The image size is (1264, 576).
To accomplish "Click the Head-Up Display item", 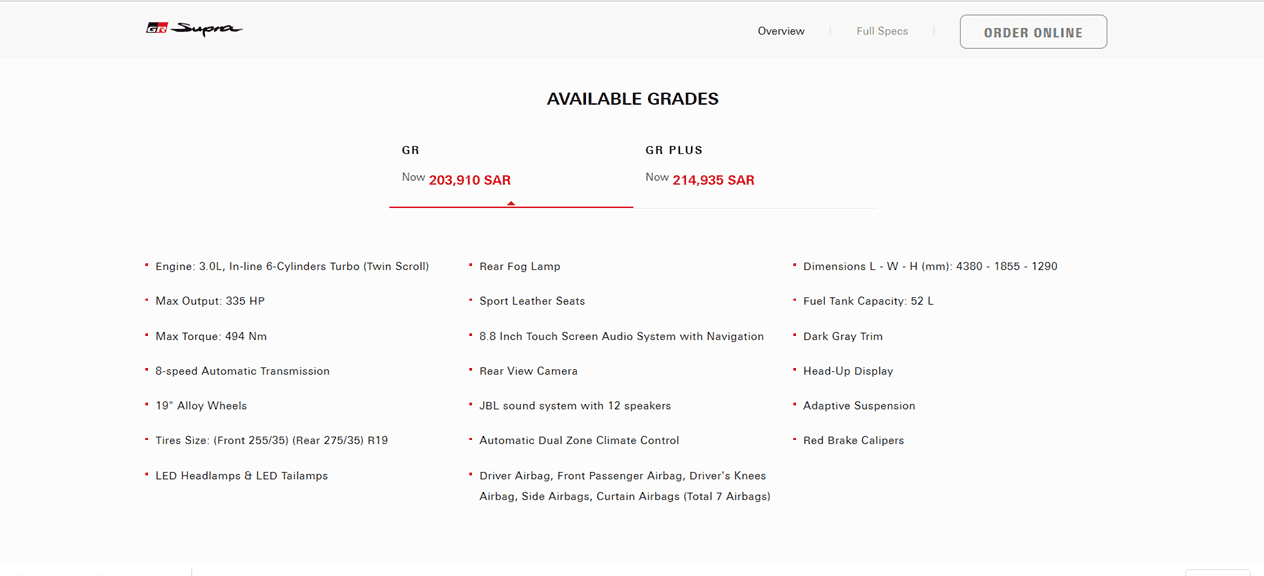I will [848, 371].
